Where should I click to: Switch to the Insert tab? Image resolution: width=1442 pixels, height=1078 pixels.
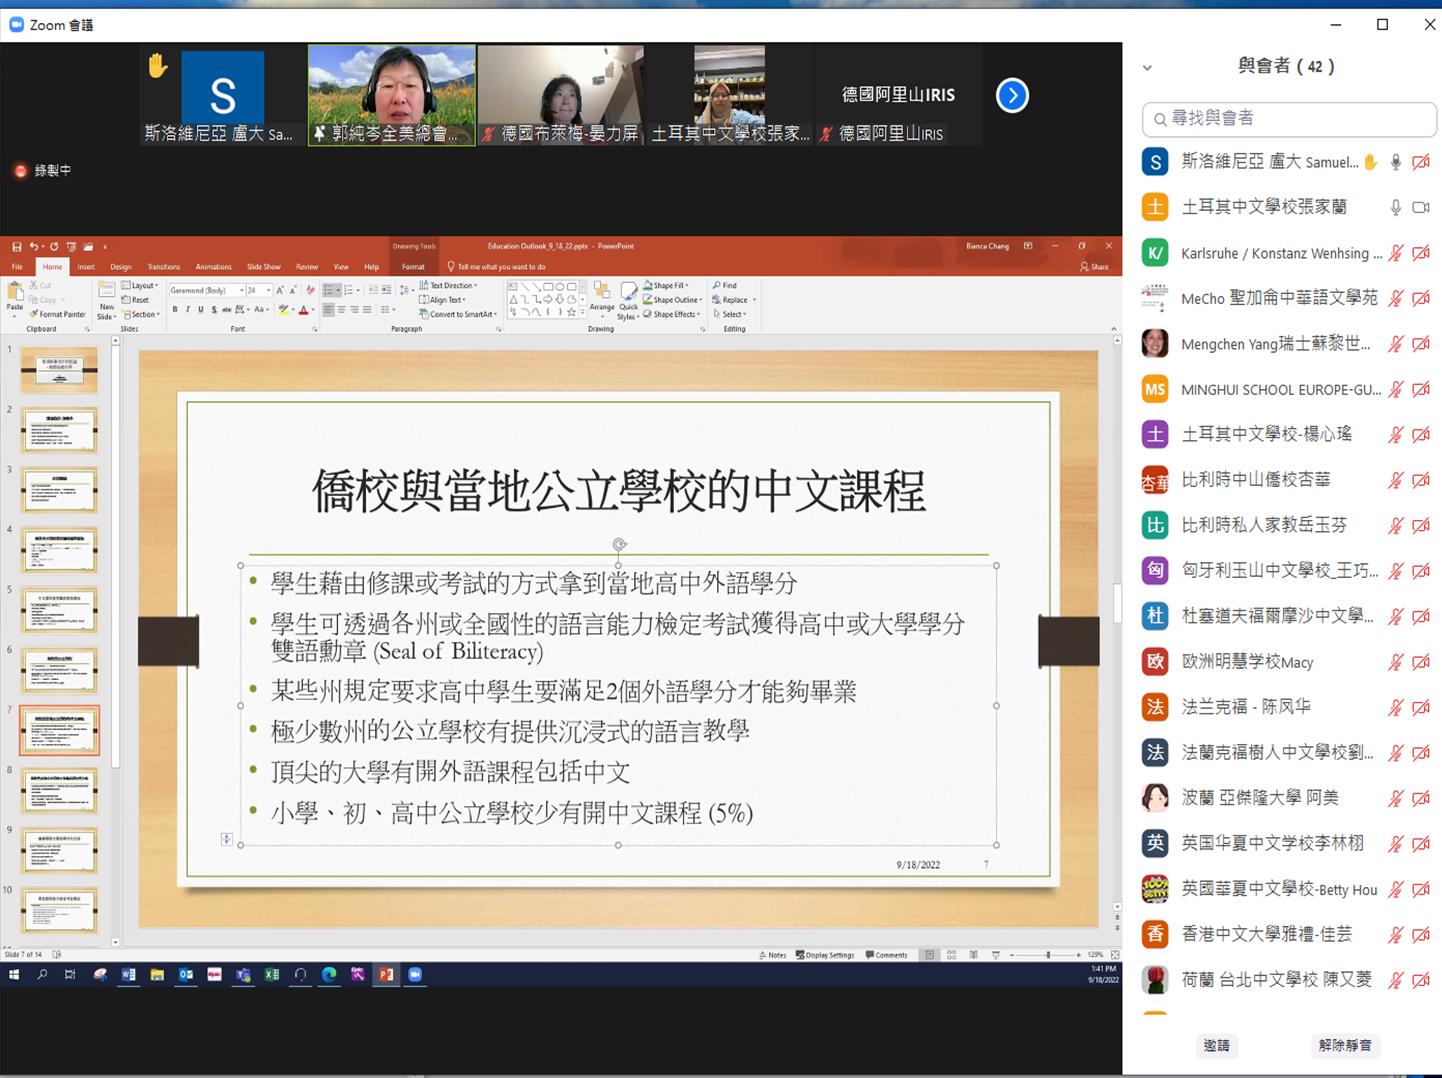[86, 267]
